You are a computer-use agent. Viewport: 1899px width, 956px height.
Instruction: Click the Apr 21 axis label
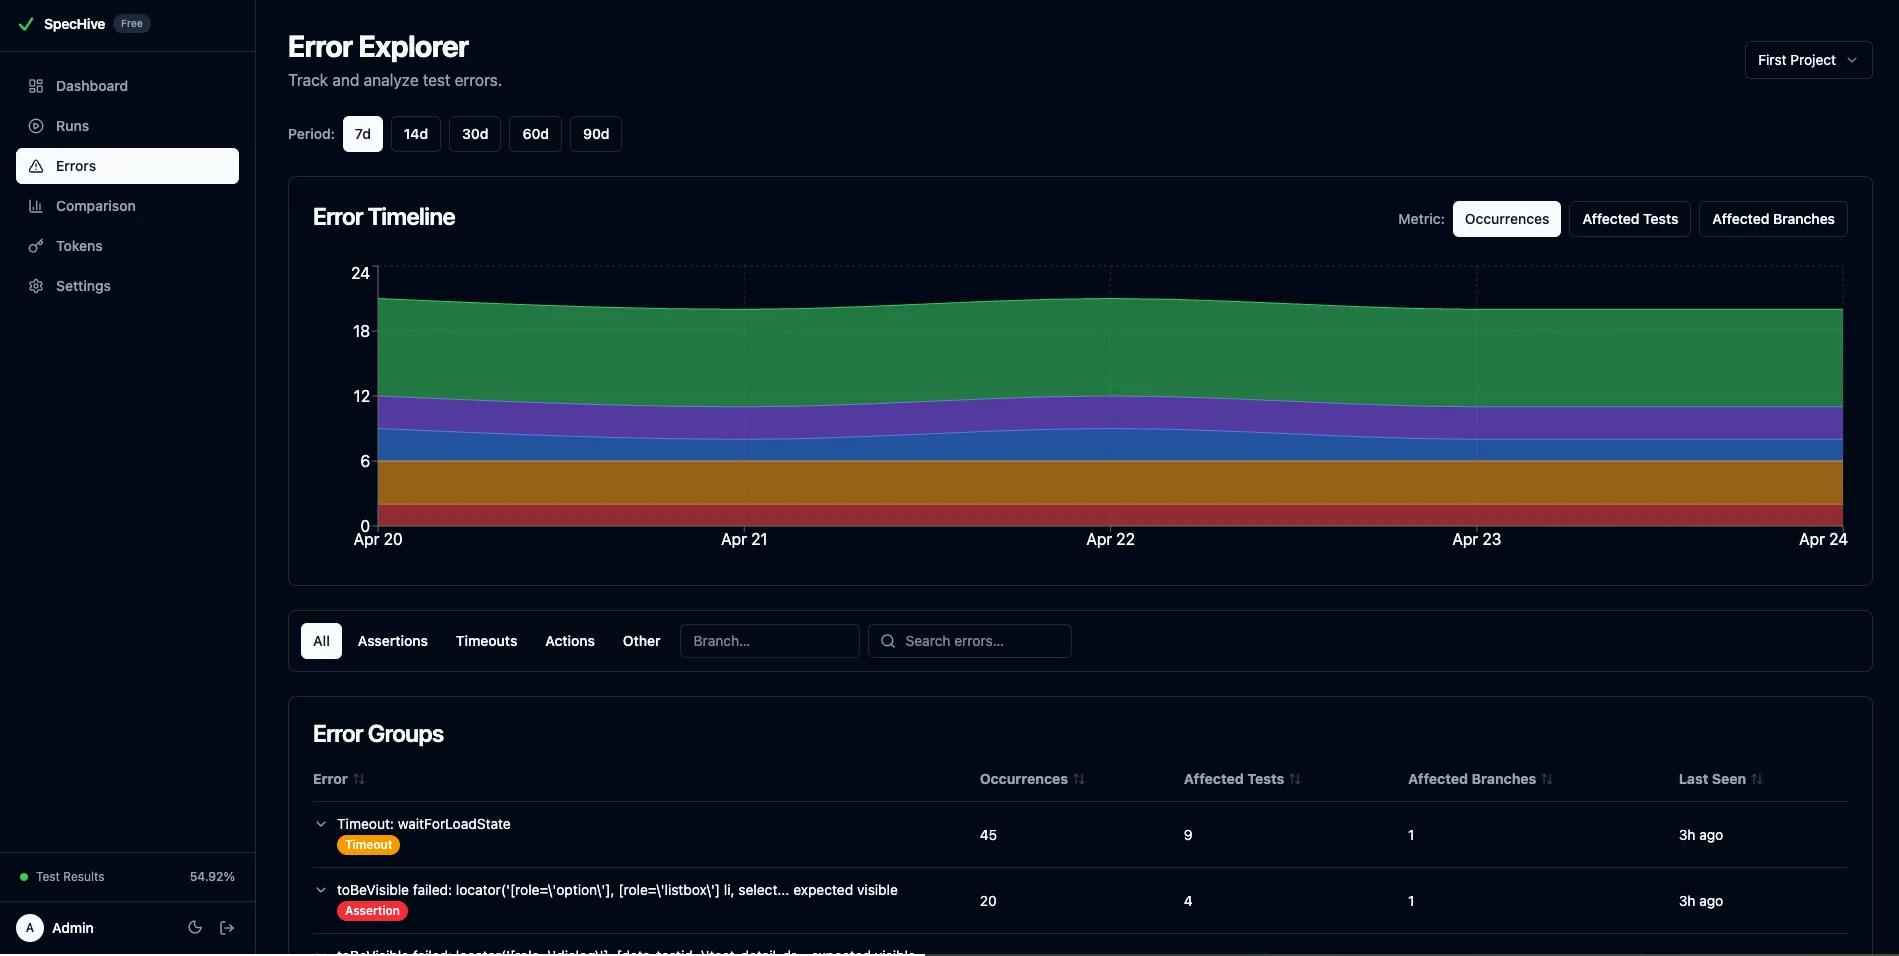[744, 539]
